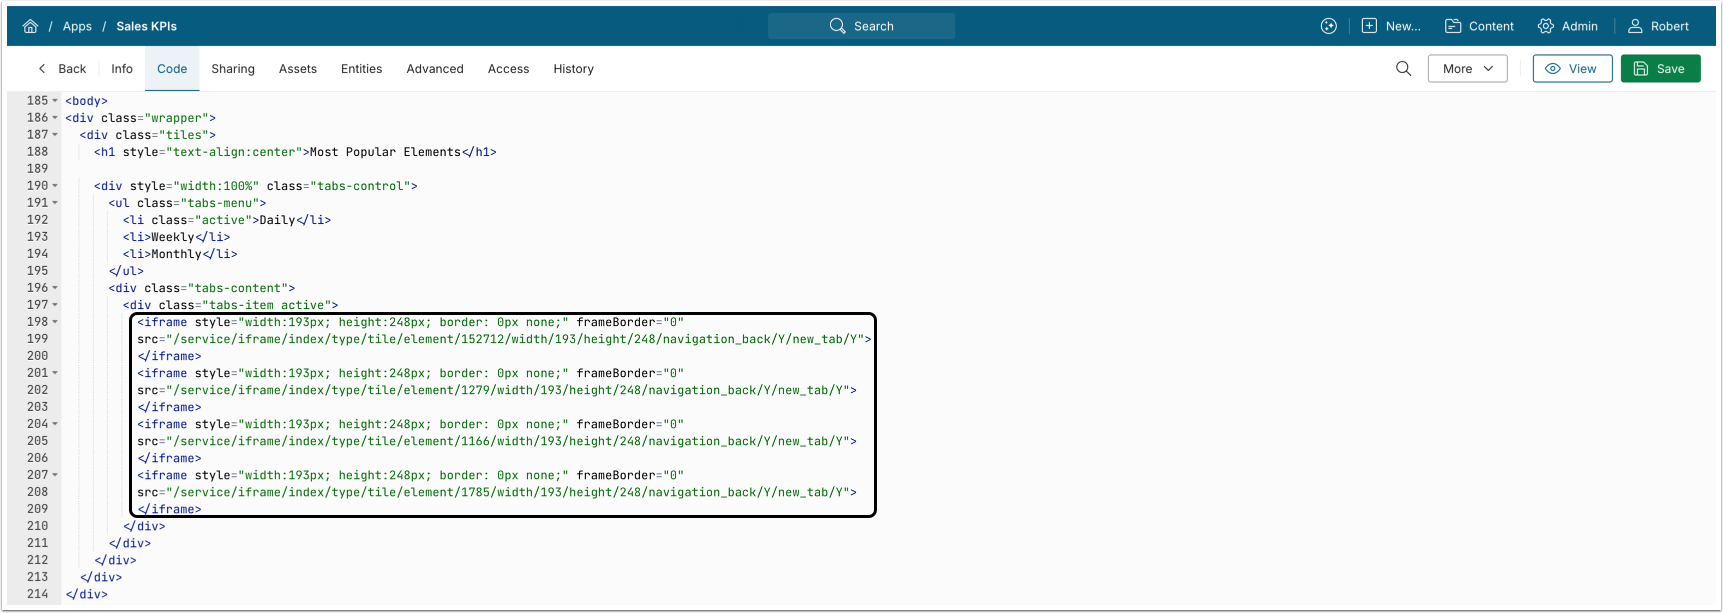Image resolution: width=1723 pixels, height=613 pixels.
Task: Open the Admin gear menu
Action: tap(1567, 26)
